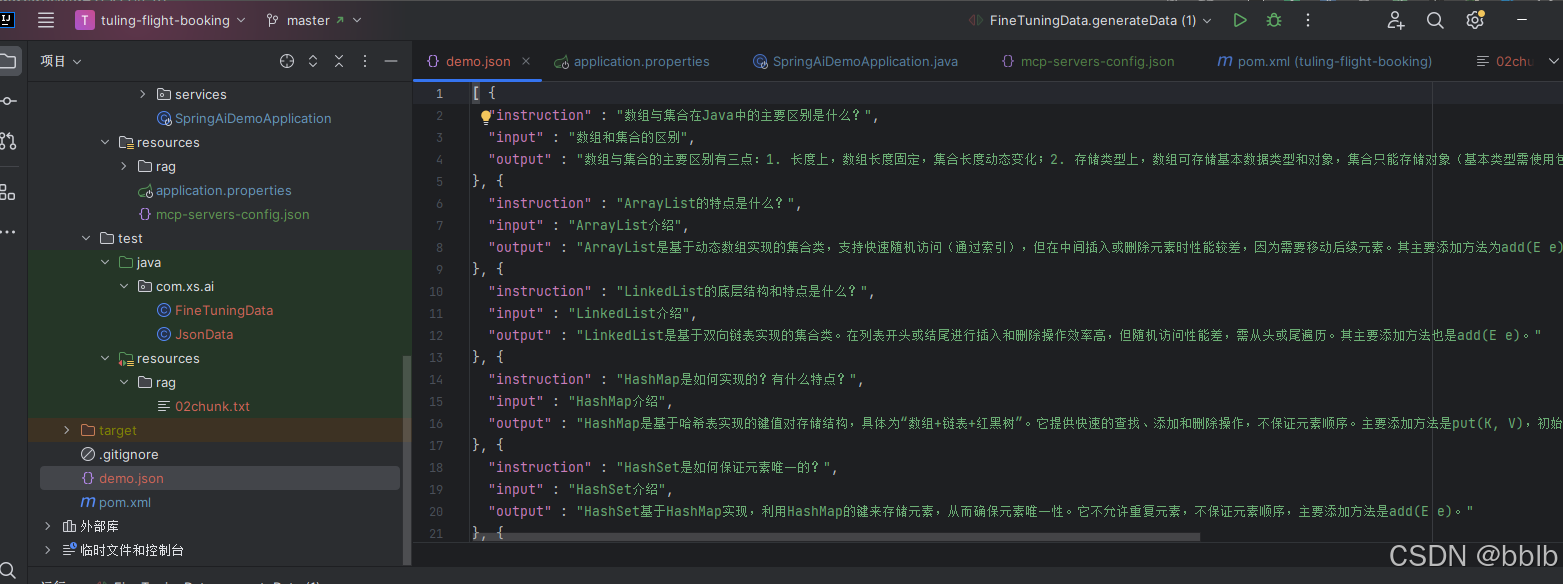
Task: Switch to the application.properties tab
Action: pyautogui.click(x=631, y=61)
